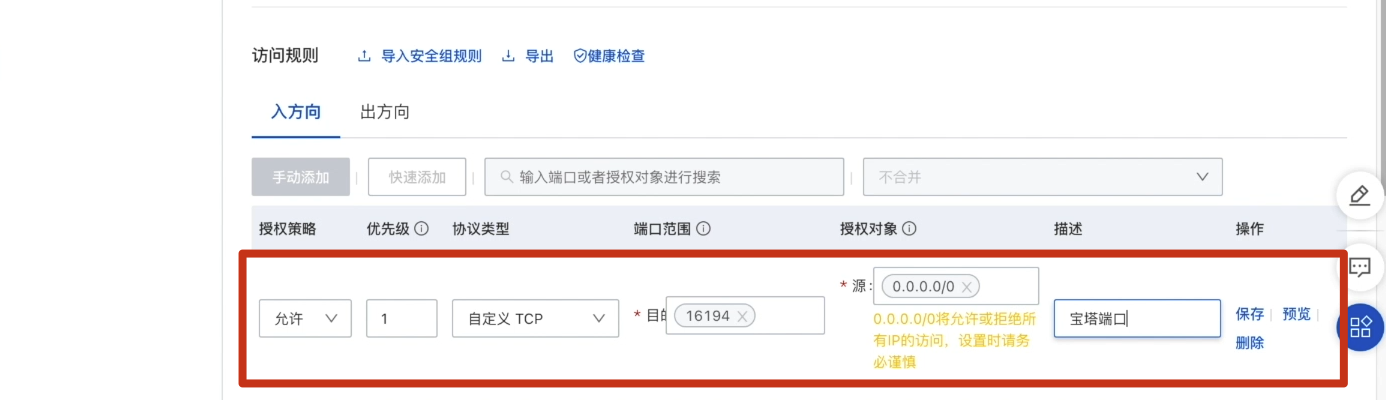Click the port range info icon
Image resolution: width=1386 pixels, height=400 pixels.
(x=703, y=229)
